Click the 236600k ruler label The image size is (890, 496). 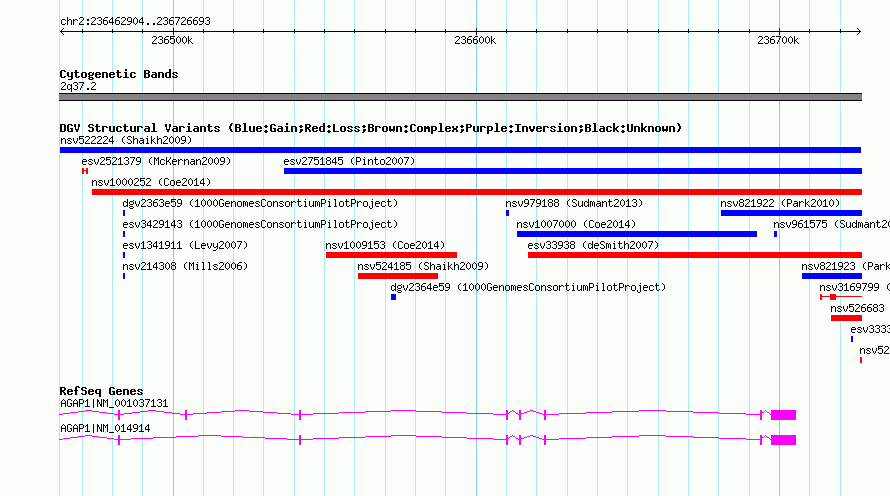coord(475,40)
